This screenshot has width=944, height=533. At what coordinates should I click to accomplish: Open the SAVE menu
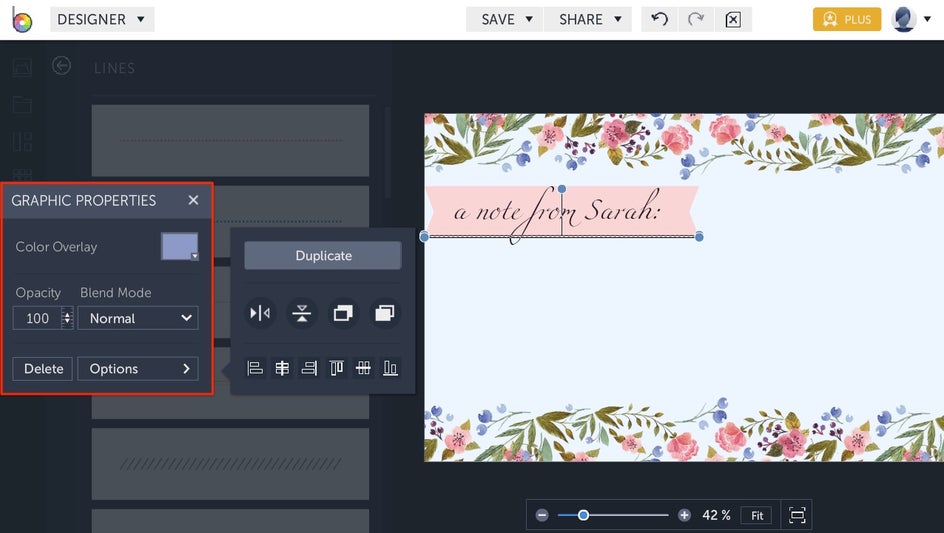click(505, 19)
